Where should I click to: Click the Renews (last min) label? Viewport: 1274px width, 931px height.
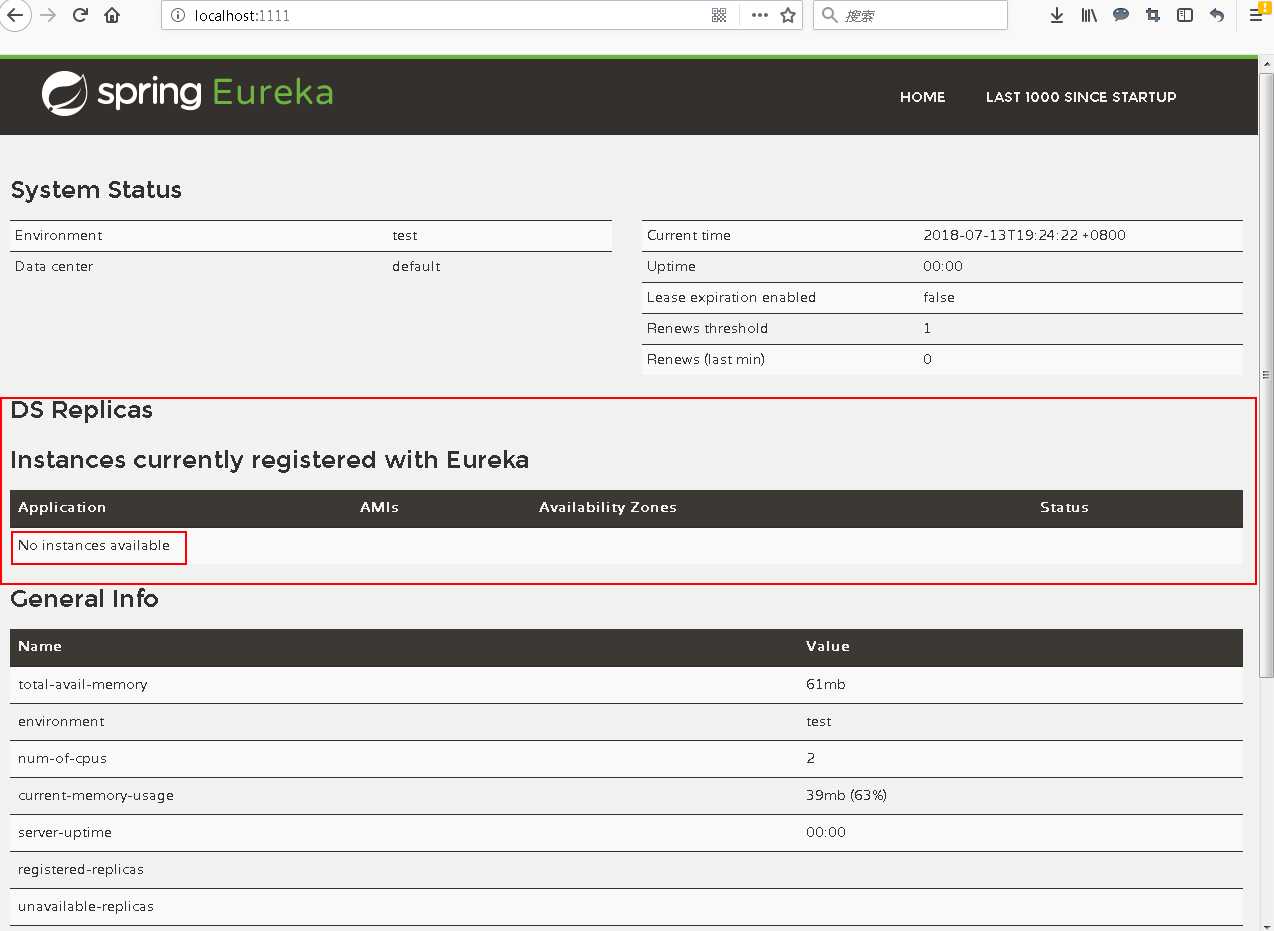(x=706, y=359)
